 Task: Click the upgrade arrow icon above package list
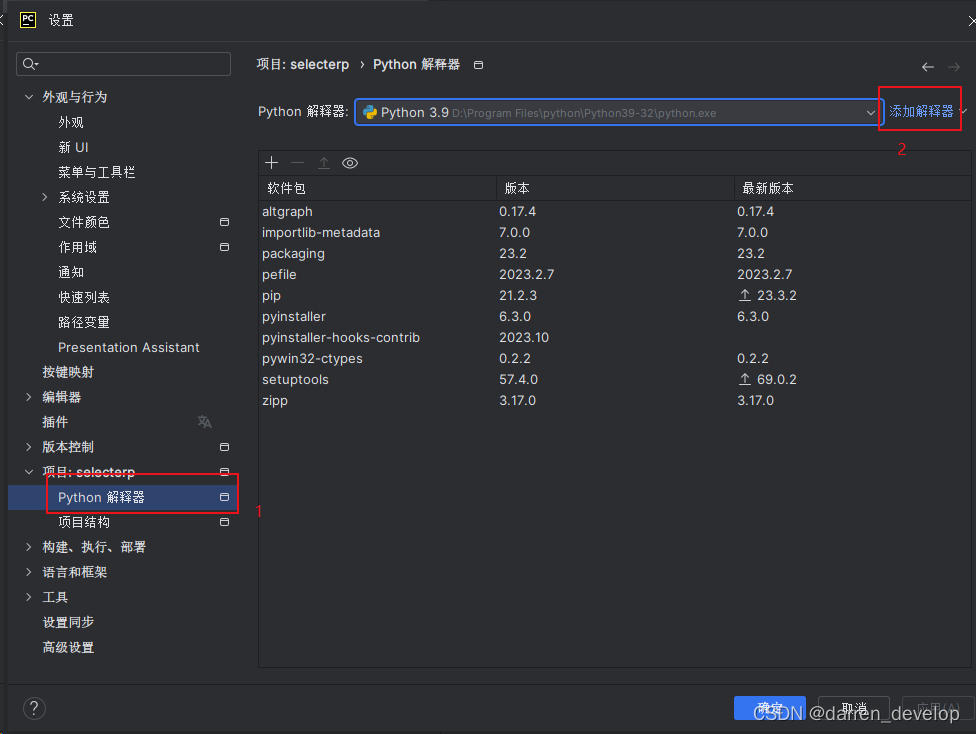tap(322, 162)
